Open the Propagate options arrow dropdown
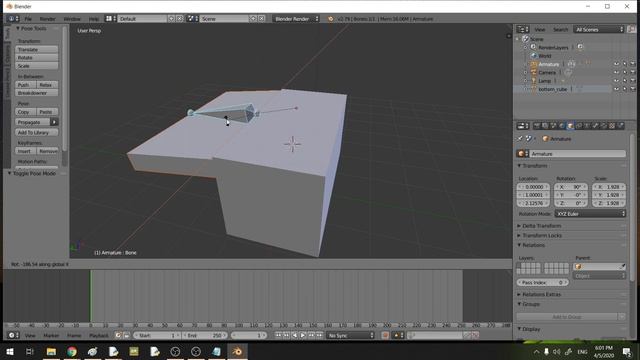 point(54,122)
